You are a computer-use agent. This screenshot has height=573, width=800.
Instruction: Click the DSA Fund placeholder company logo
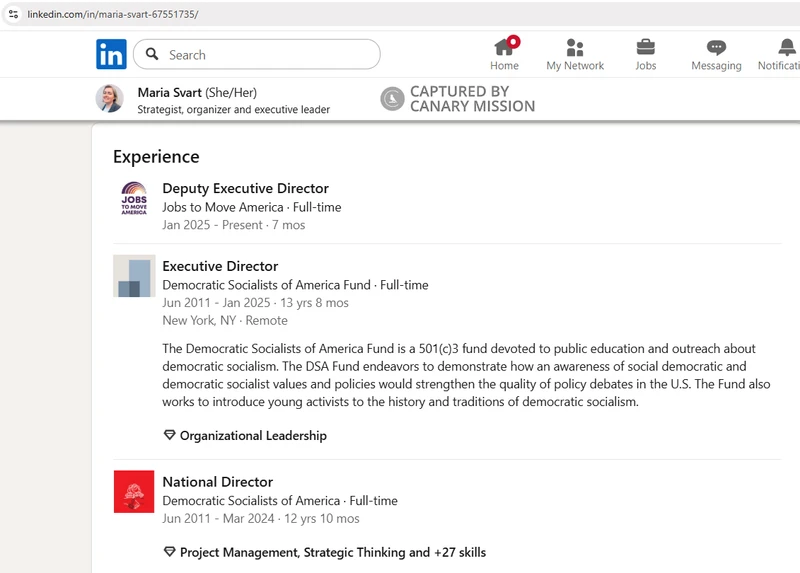(134, 276)
